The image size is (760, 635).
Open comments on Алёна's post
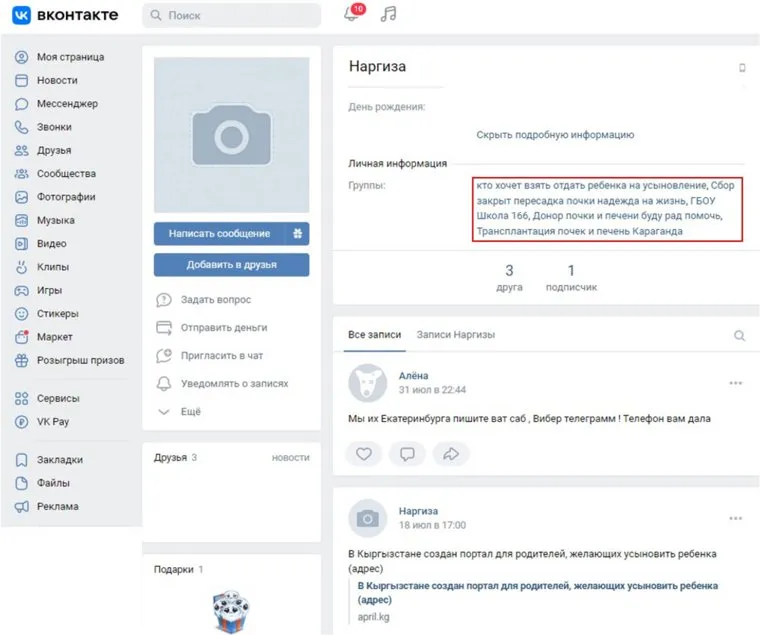coord(407,453)
